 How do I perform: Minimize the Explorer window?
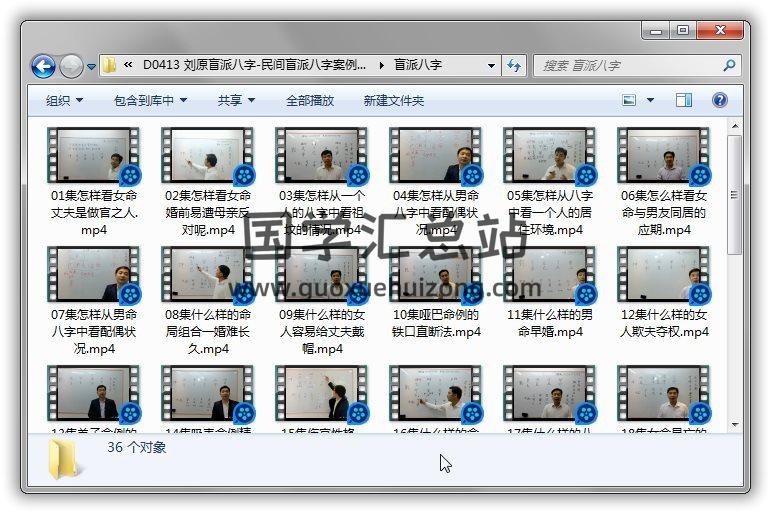coord(655,31)
